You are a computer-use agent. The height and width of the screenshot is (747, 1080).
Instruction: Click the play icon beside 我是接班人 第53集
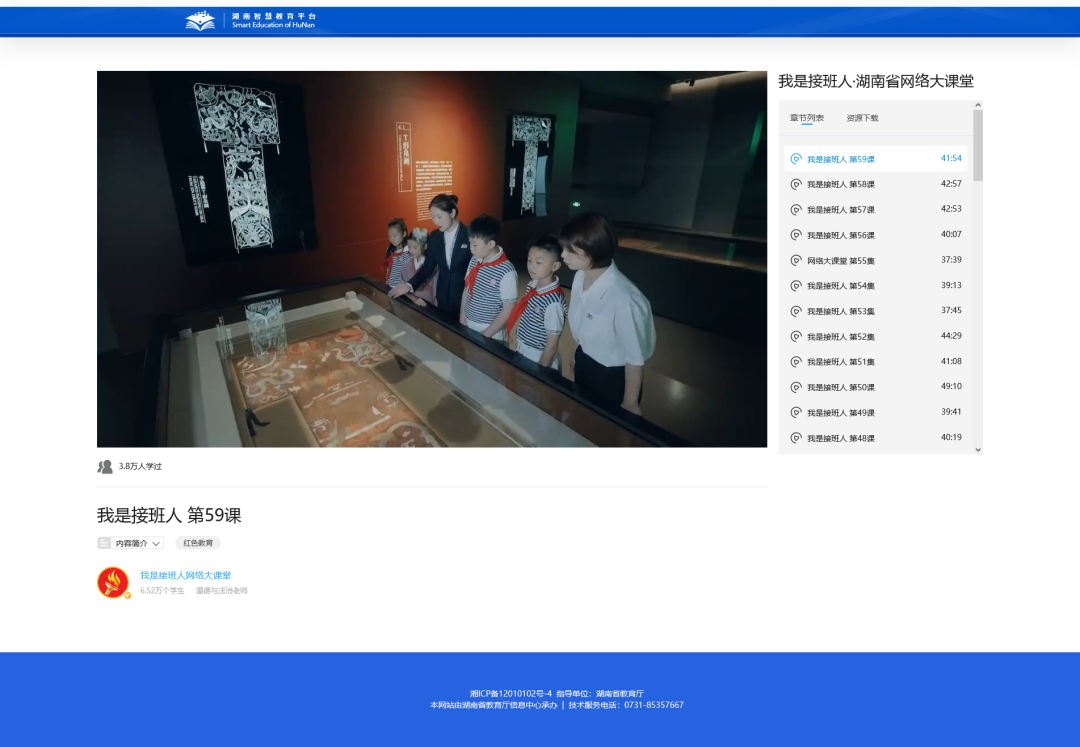coord(796,311)
